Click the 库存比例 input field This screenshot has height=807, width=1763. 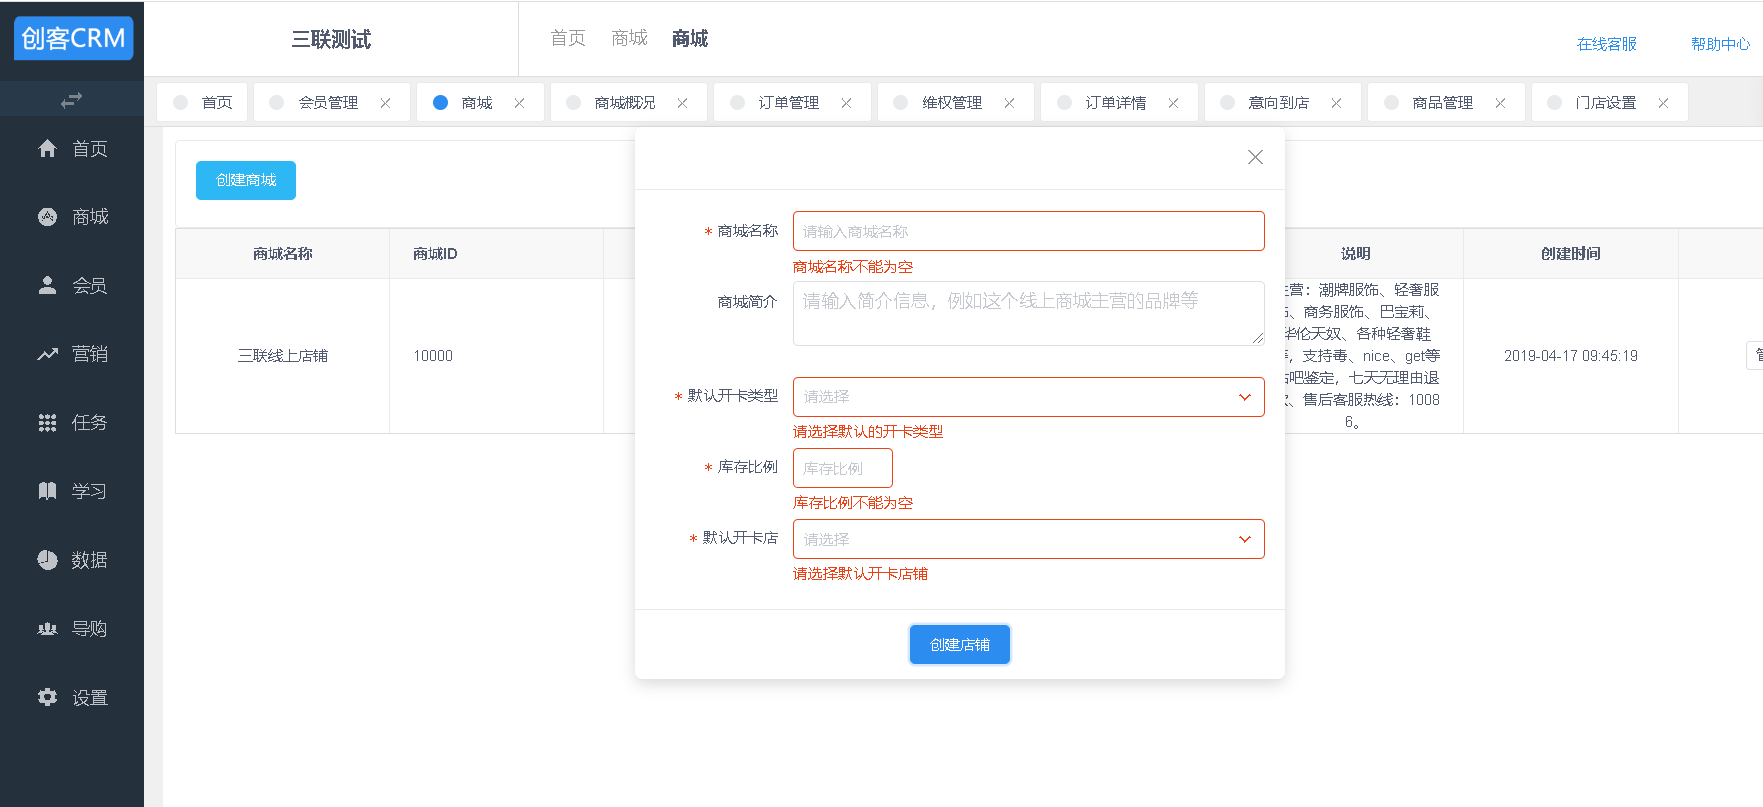tap(842, 468)
